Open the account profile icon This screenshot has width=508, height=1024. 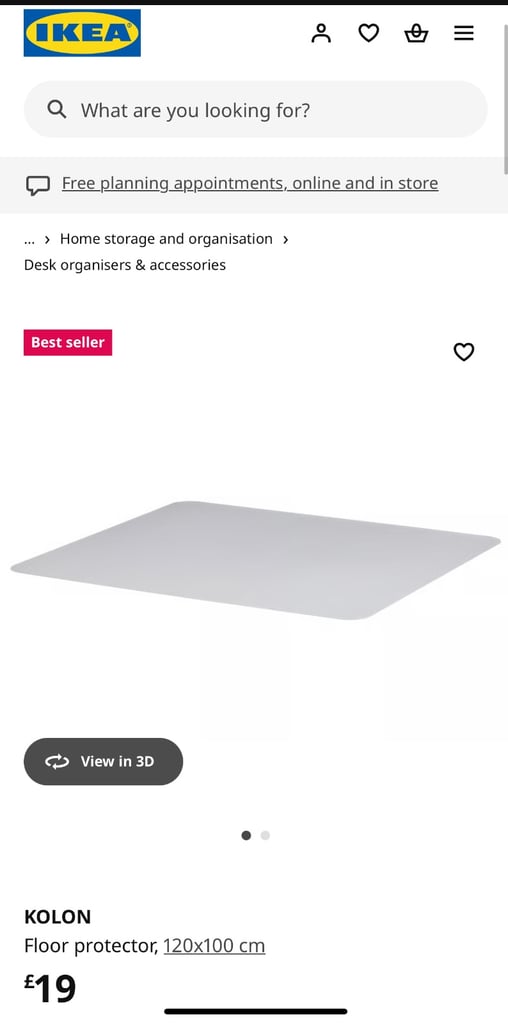[x=321, y=33]
